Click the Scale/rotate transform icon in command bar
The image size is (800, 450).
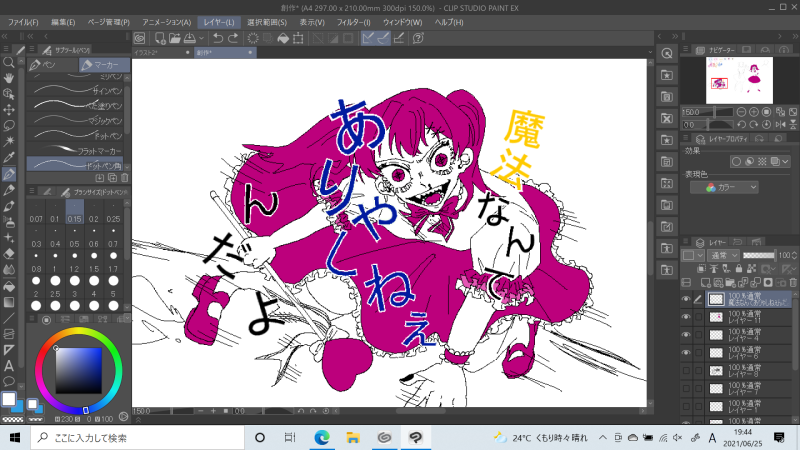point(298,38)
